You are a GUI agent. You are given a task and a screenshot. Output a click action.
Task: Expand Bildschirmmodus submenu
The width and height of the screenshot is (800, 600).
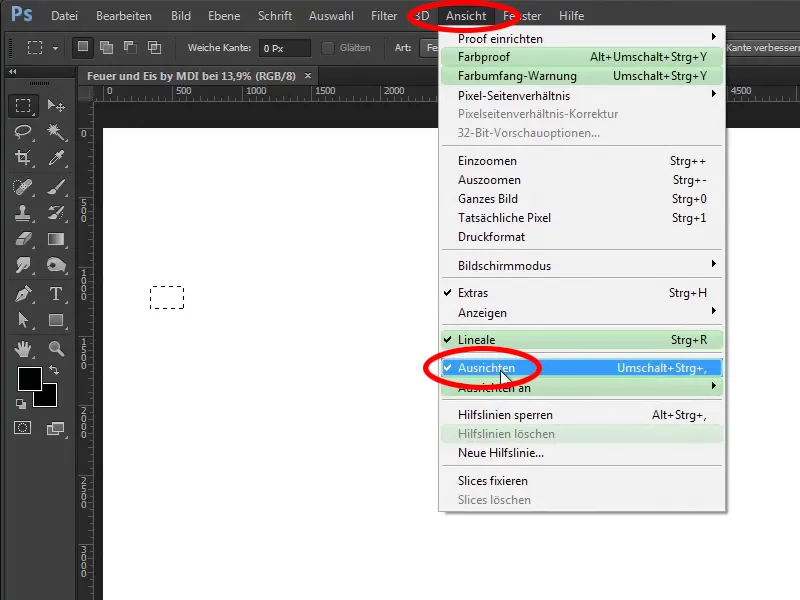[582, 265]
